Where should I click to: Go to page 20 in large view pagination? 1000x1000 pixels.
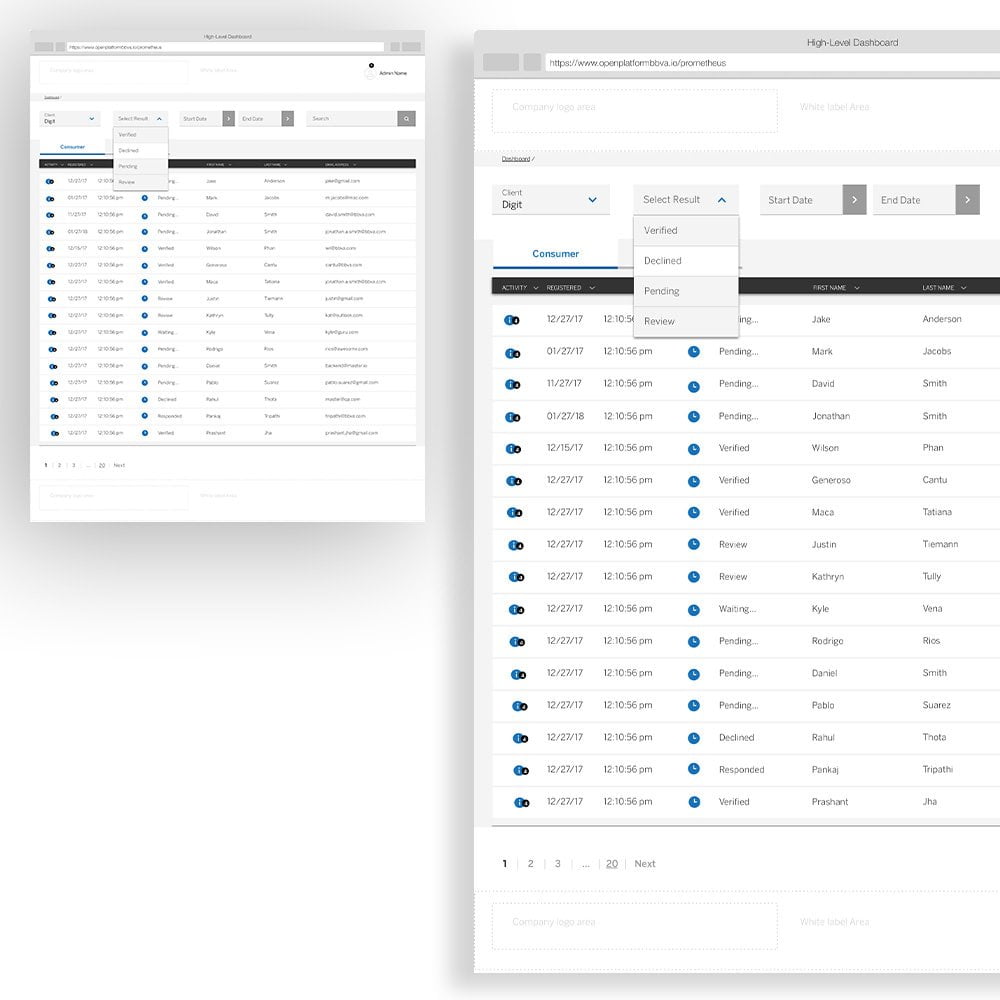(611, 864)
